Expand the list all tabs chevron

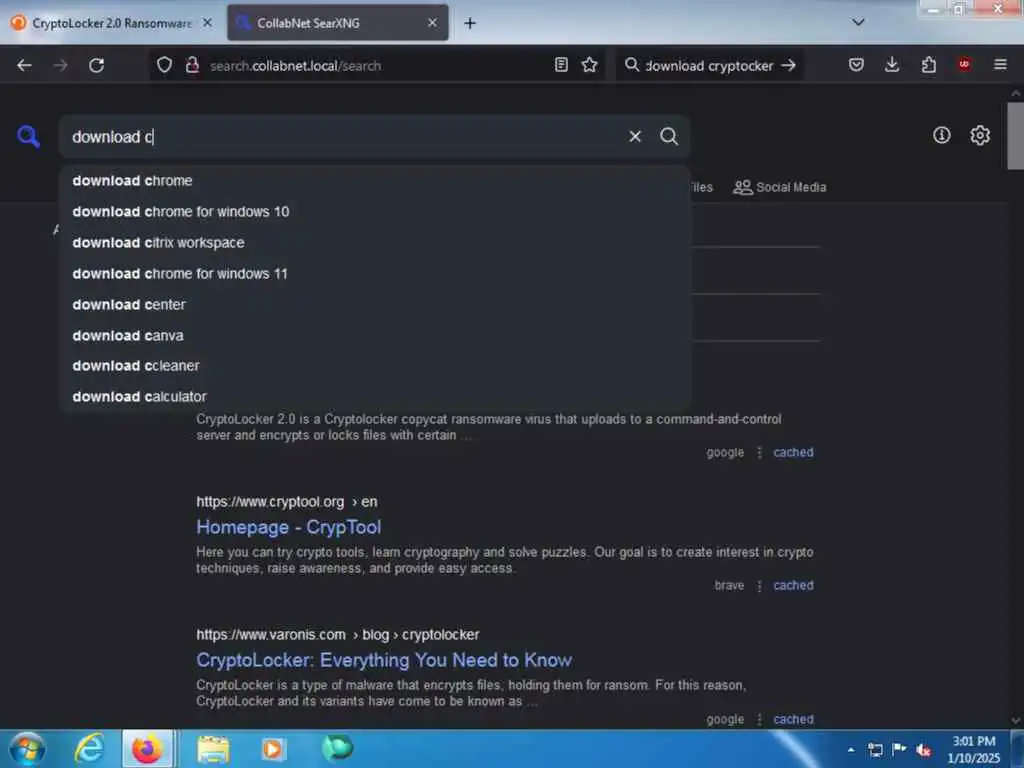858,22
